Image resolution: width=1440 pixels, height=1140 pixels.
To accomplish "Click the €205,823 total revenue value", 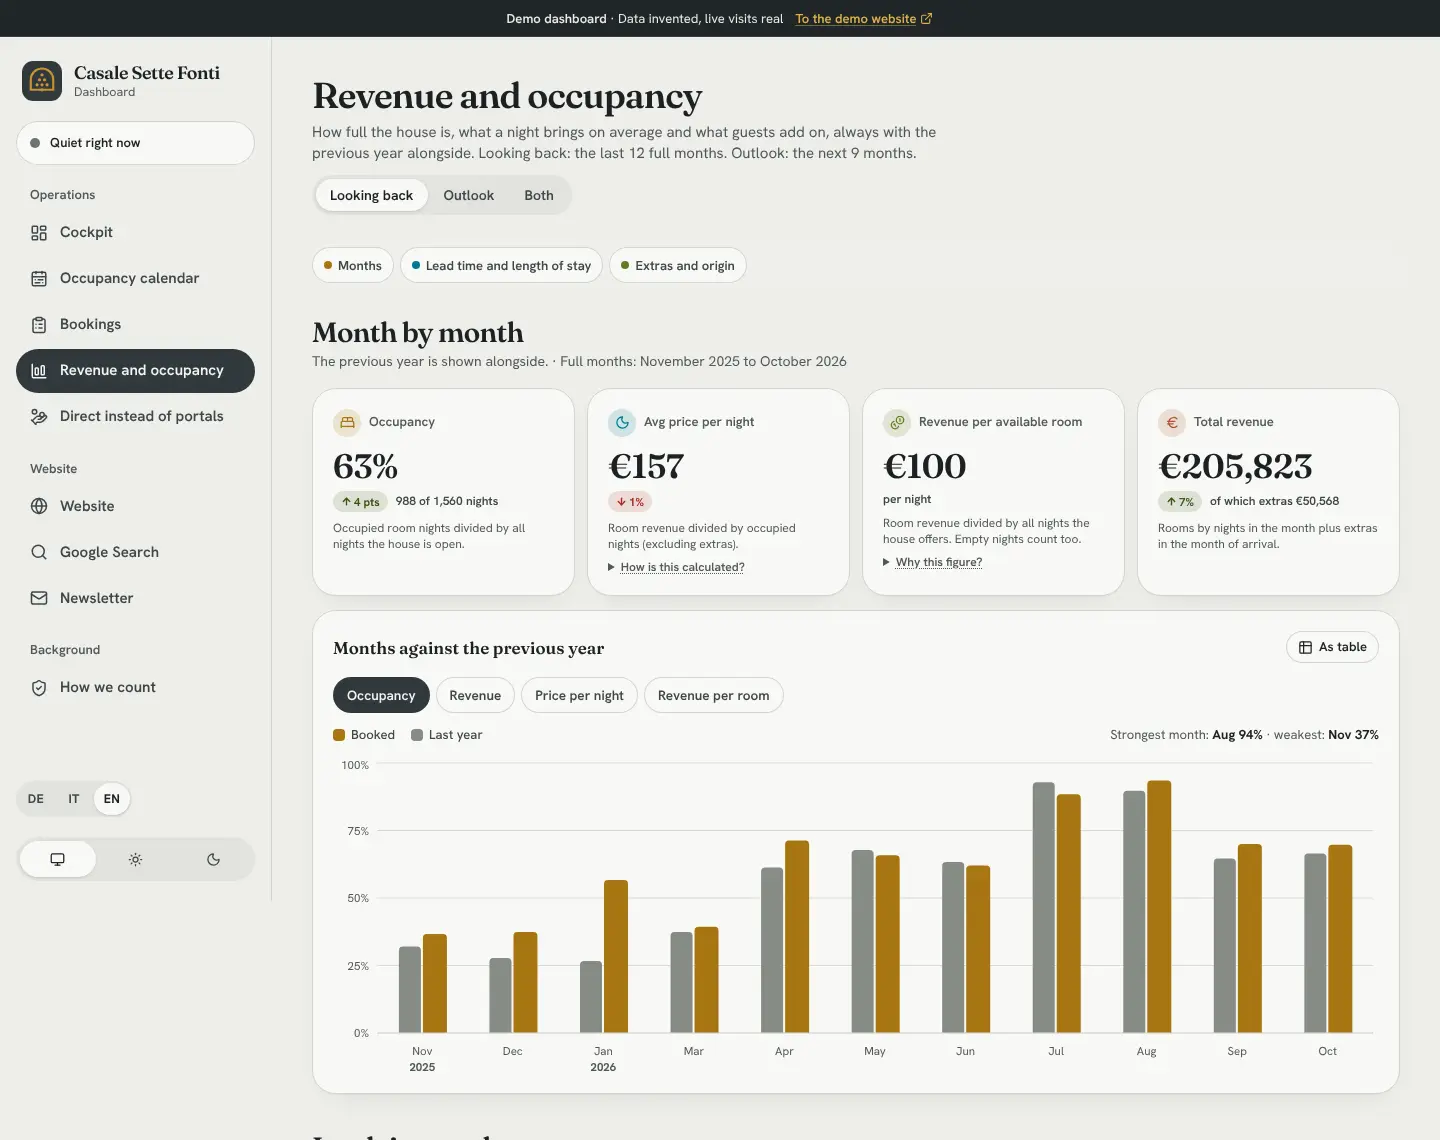I will (1235, 466).
